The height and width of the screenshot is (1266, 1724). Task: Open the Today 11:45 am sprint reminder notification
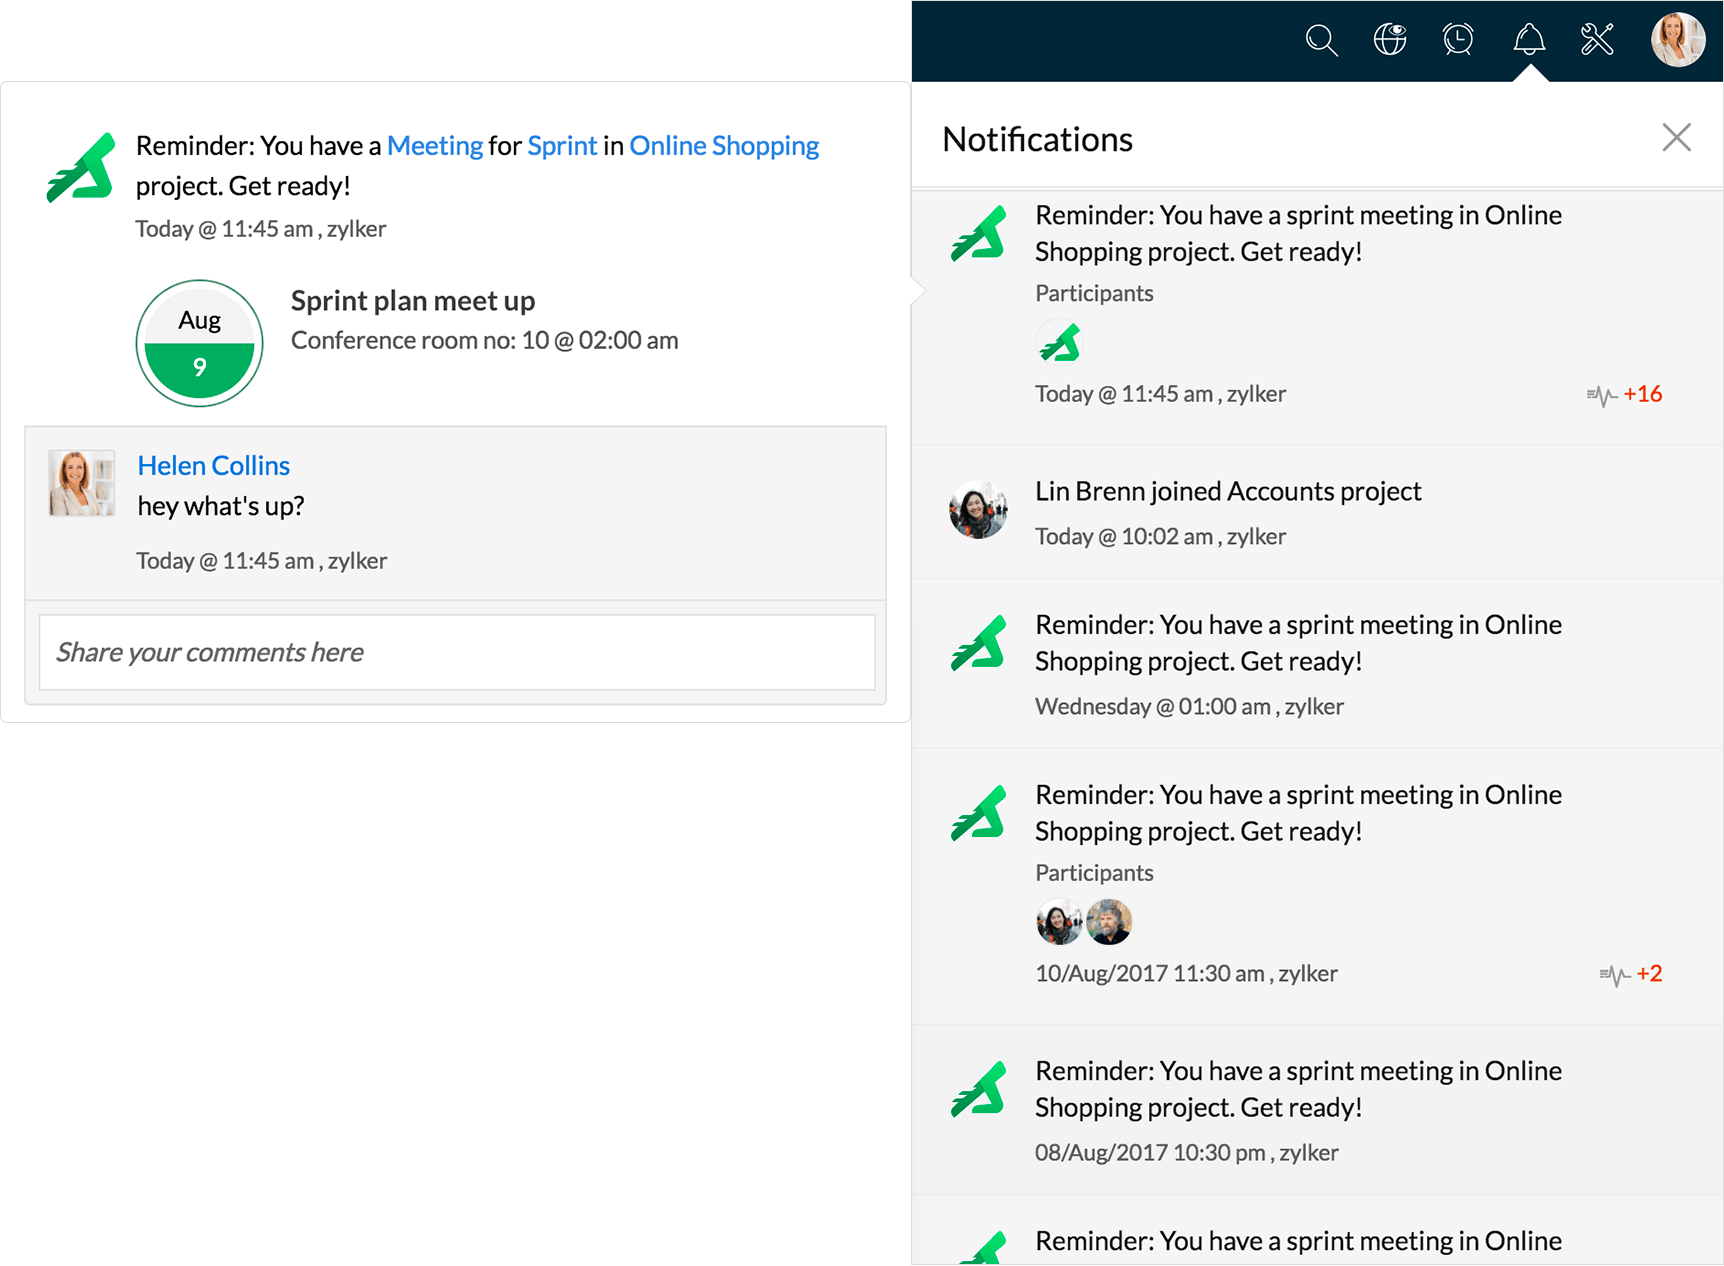click(1317, 316)
